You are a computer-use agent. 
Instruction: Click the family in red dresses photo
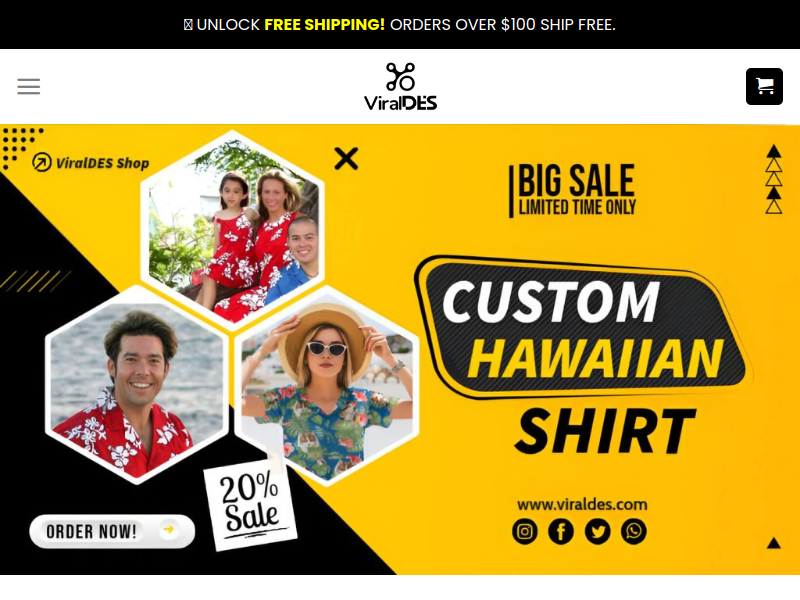click(x=233, y=231)
